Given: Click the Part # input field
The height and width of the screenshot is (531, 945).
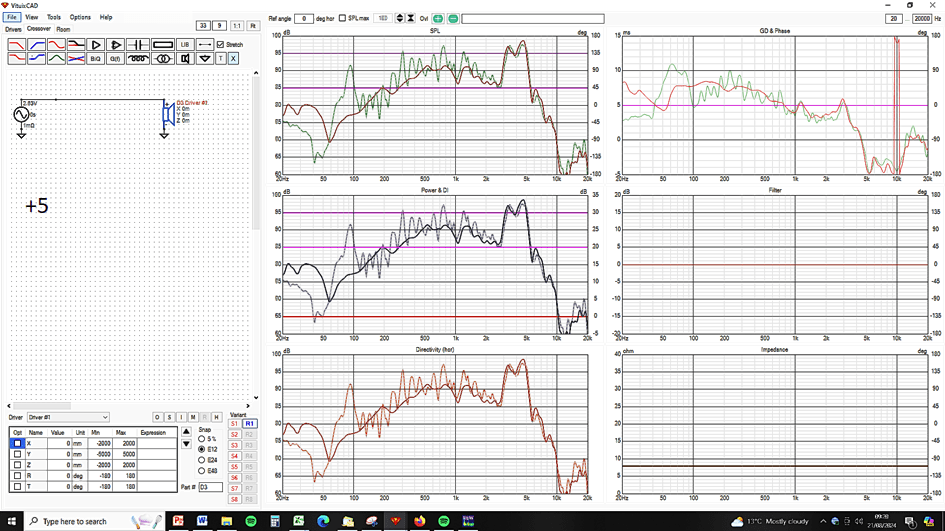Looking at the screenshot, I should (x=210, y=487).
